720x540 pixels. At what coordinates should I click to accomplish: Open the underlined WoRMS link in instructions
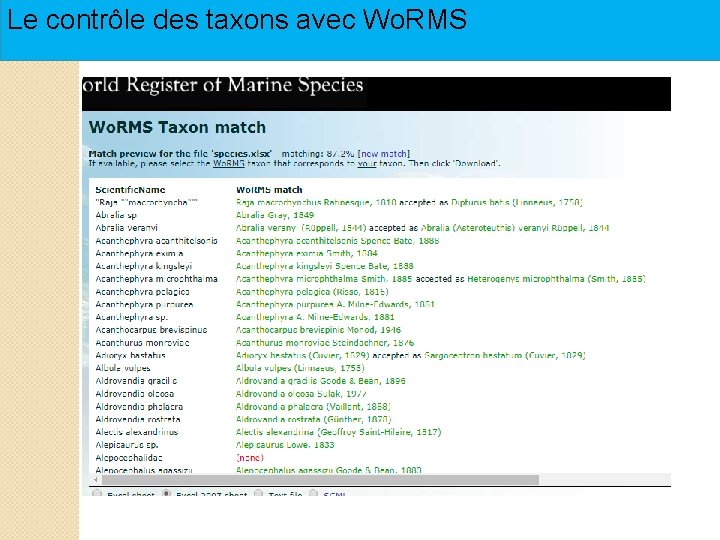[x=228, y=163]
